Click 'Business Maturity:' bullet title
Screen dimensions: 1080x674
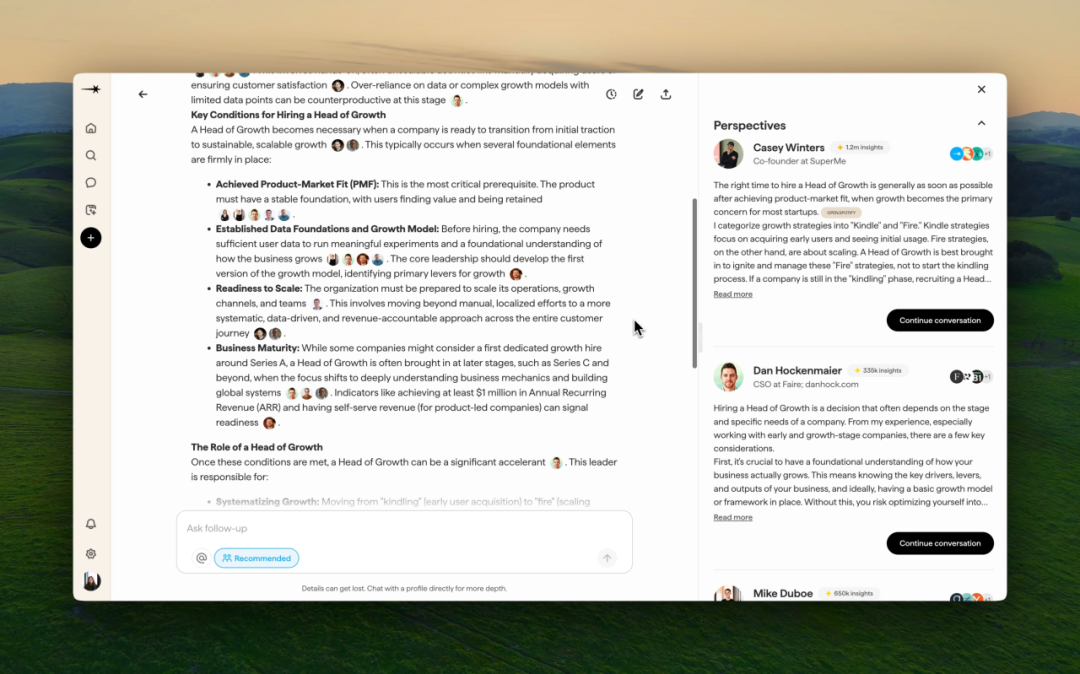click(x=258, y=348)
